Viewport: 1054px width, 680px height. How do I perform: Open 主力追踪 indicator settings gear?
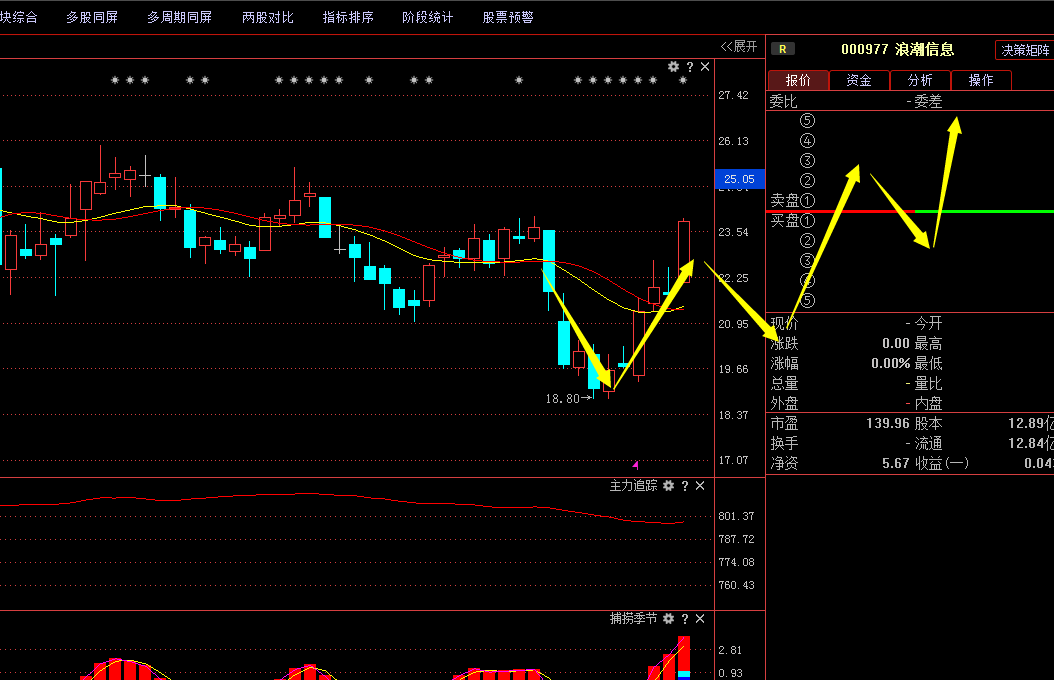(x=668, y=486)
